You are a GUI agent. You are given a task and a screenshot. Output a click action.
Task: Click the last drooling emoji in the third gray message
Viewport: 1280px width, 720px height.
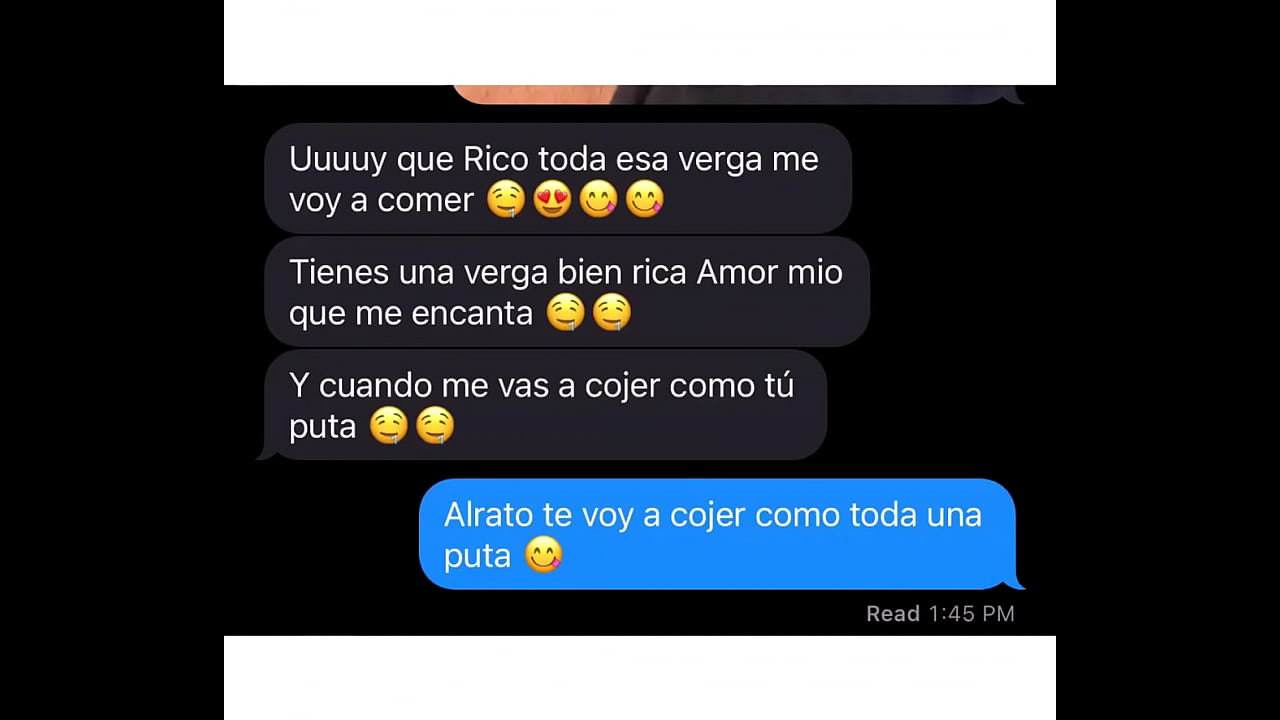coord(435,426)
